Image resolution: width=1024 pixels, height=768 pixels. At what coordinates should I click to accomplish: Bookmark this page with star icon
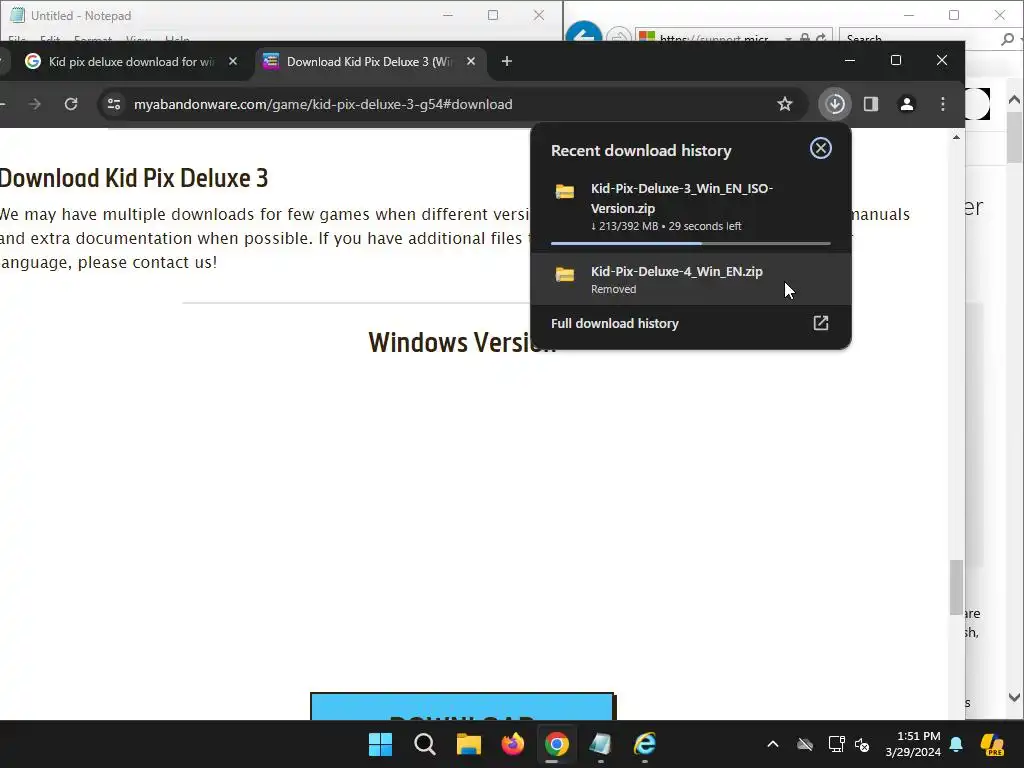(784, 104)
